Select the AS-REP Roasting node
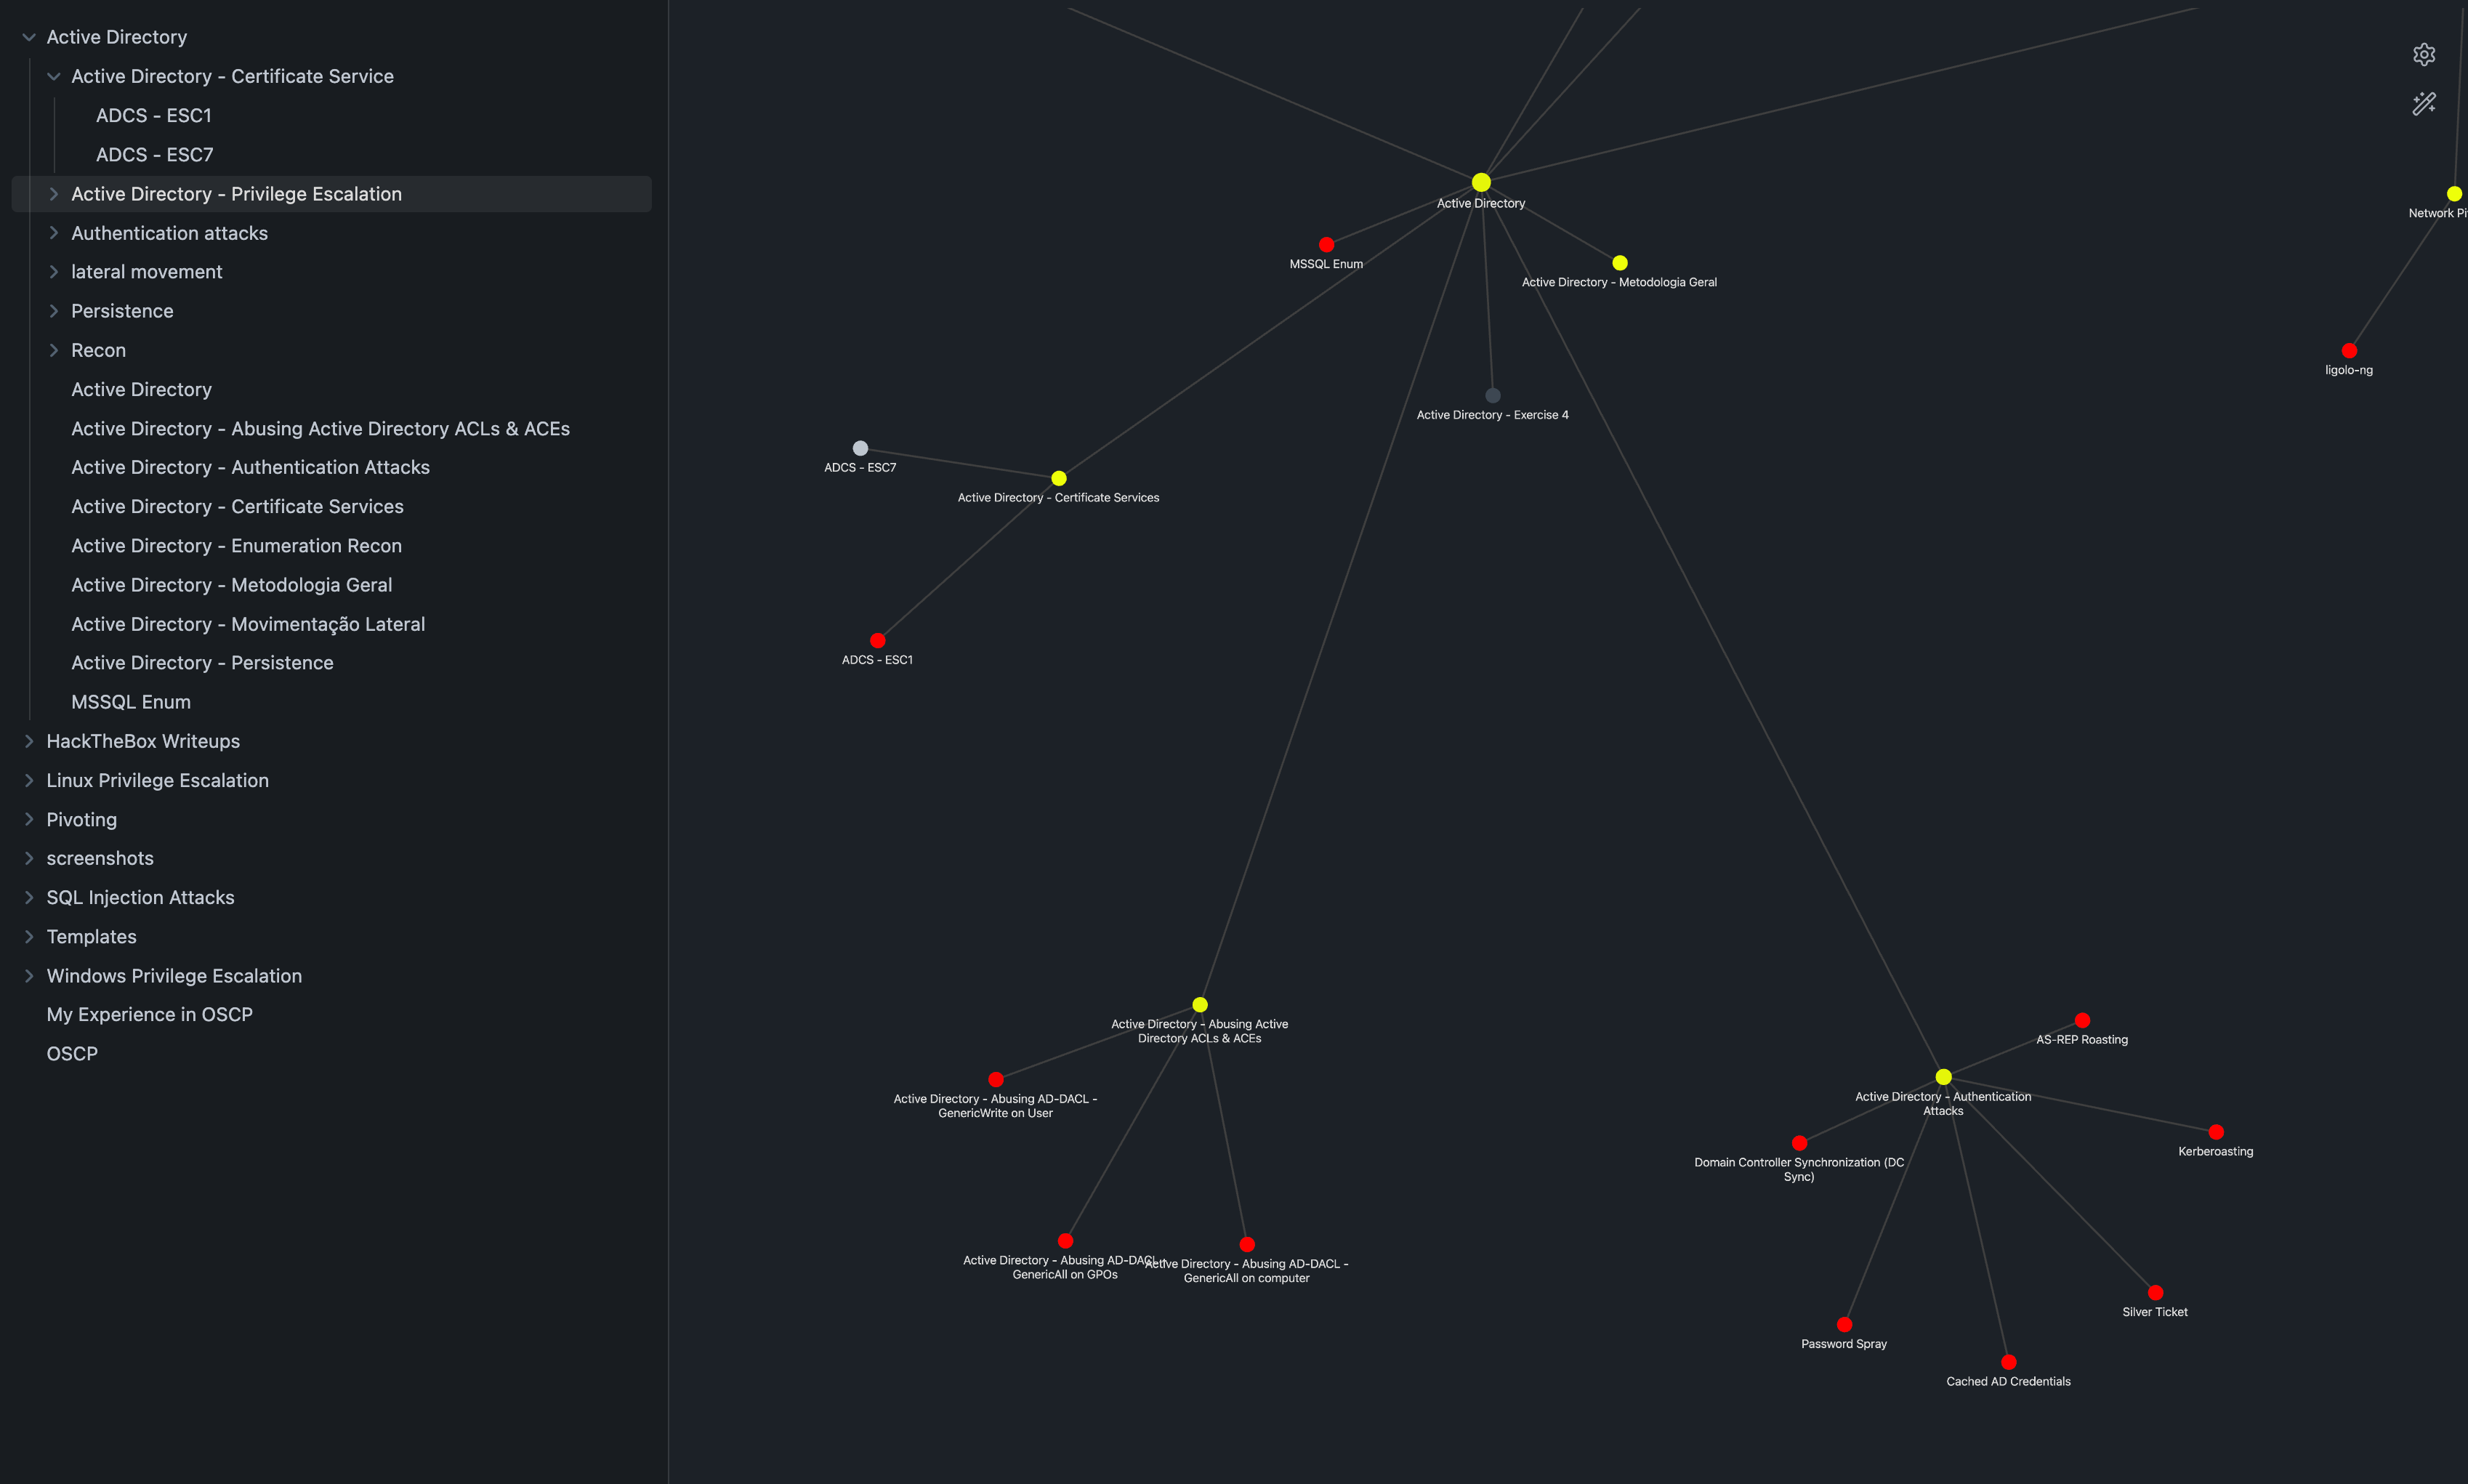The height and width of the screenshot is (1484, 2468). coord(2082,1021)
